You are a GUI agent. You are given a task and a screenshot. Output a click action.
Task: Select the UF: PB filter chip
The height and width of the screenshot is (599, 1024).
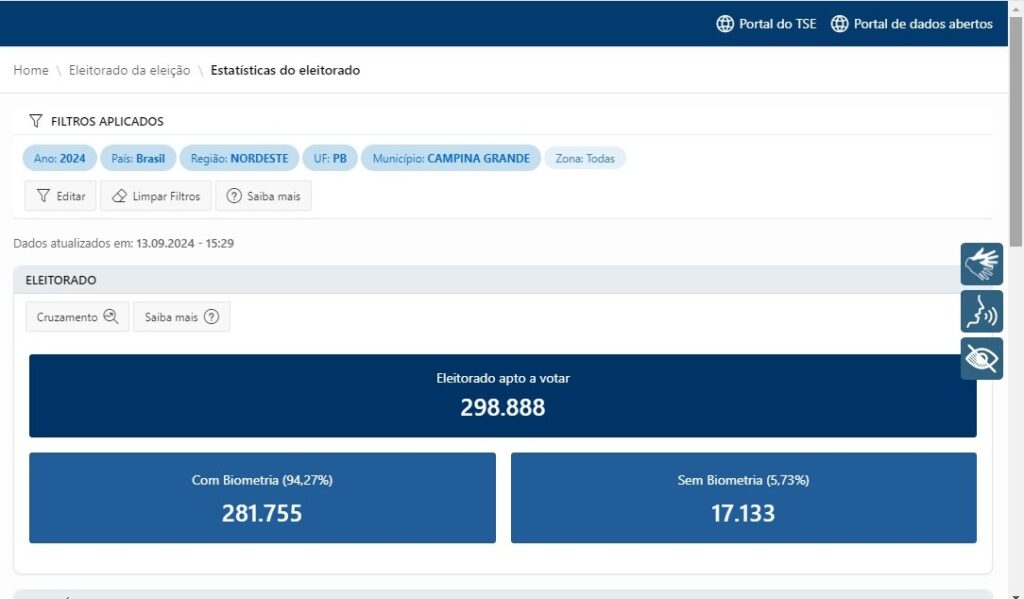(330, 158)
